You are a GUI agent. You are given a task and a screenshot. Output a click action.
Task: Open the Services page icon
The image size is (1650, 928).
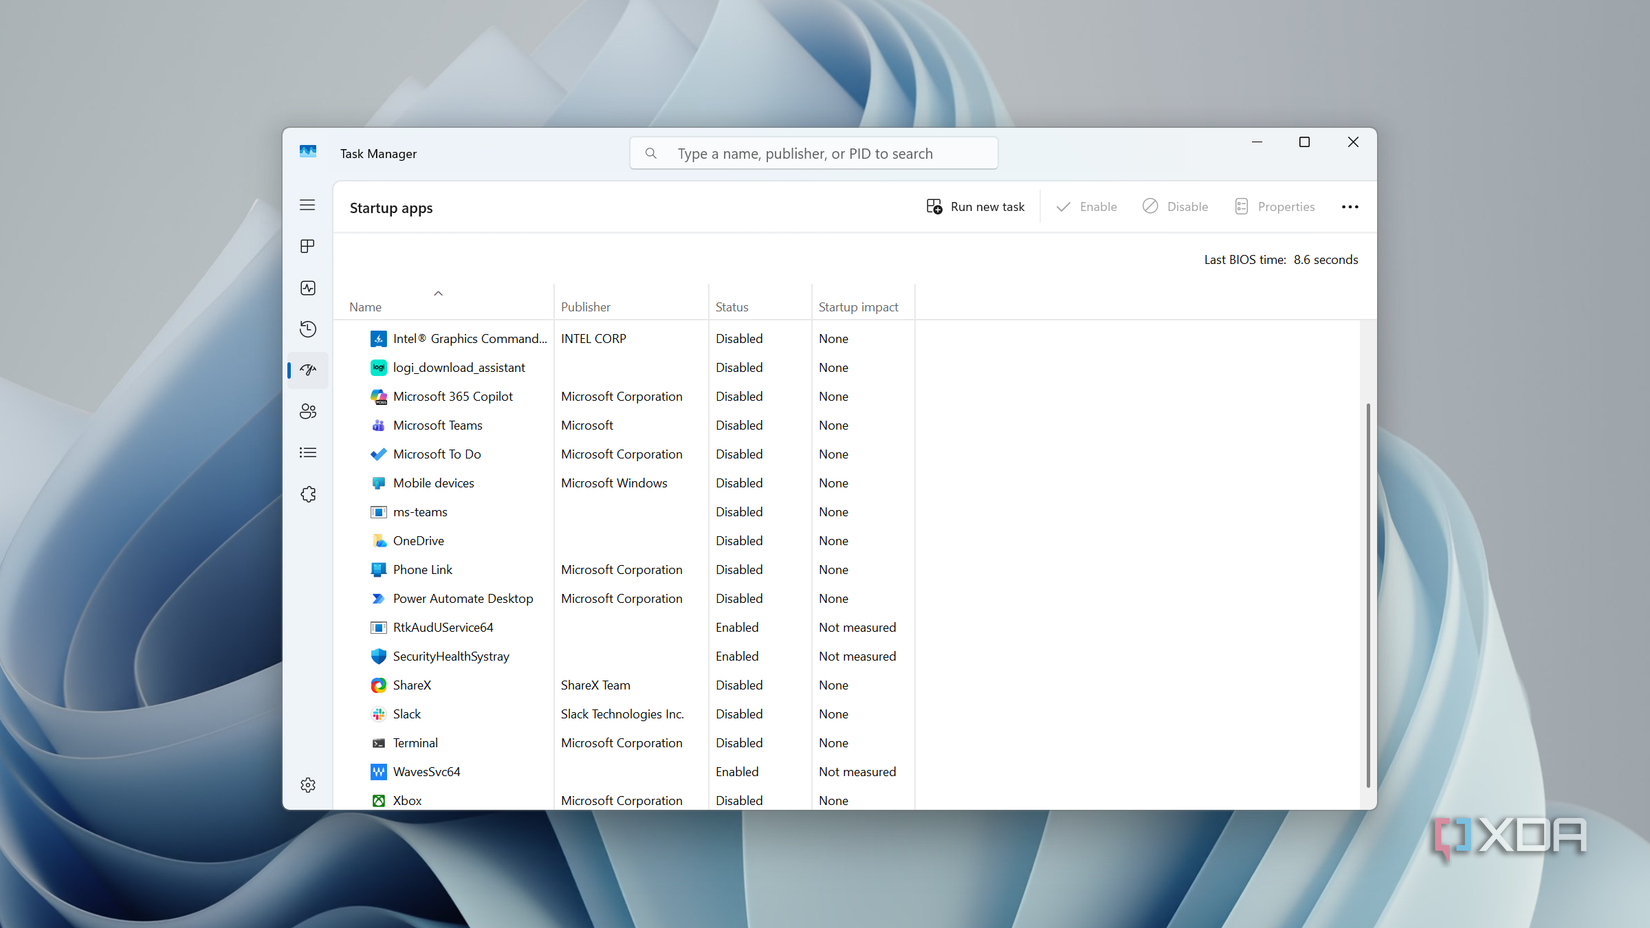(308, 494)
